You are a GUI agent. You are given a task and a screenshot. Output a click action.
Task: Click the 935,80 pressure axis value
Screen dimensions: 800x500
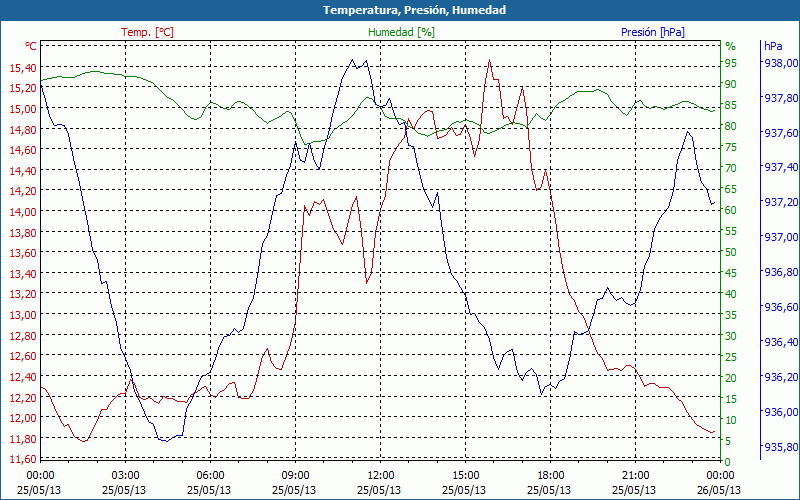(781, 446)
